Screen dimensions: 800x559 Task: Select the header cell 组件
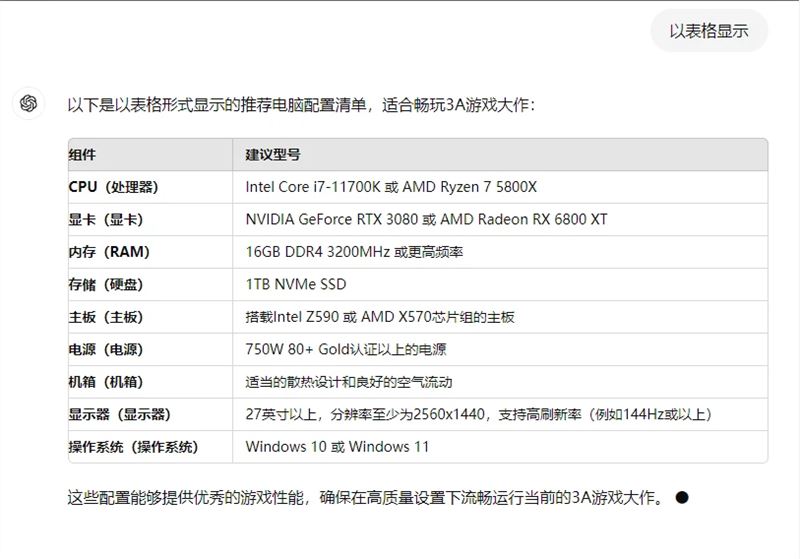151,155
